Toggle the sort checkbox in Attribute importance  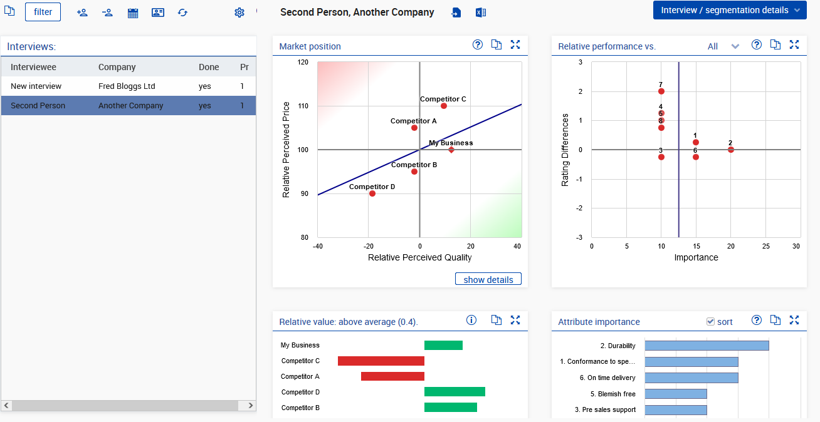[710, 322]
